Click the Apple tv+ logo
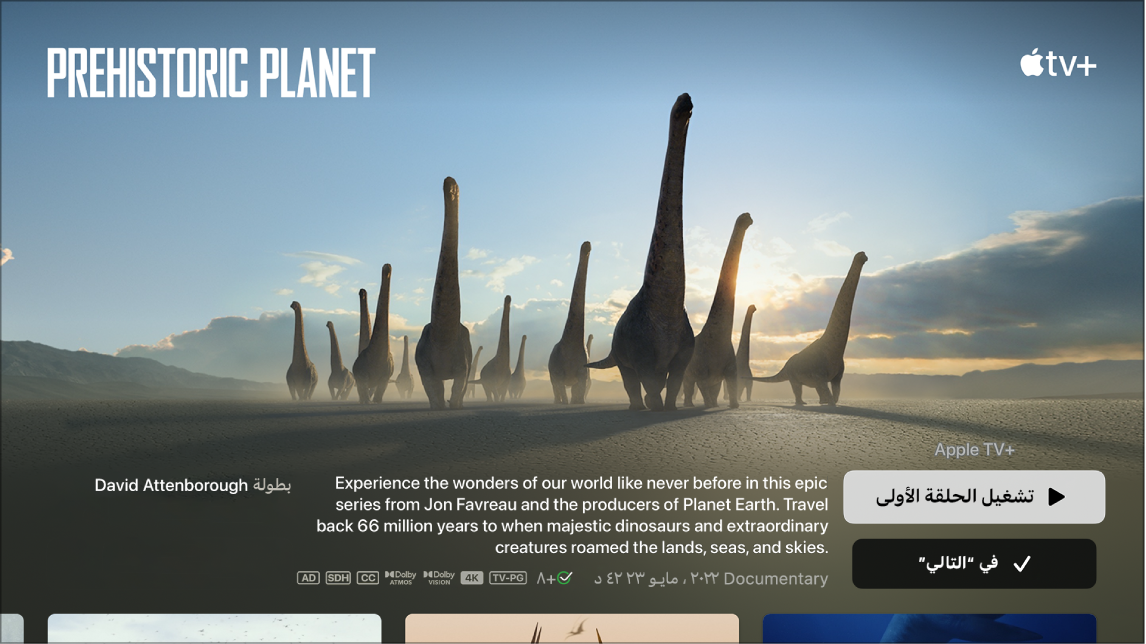 (1058, 64)
